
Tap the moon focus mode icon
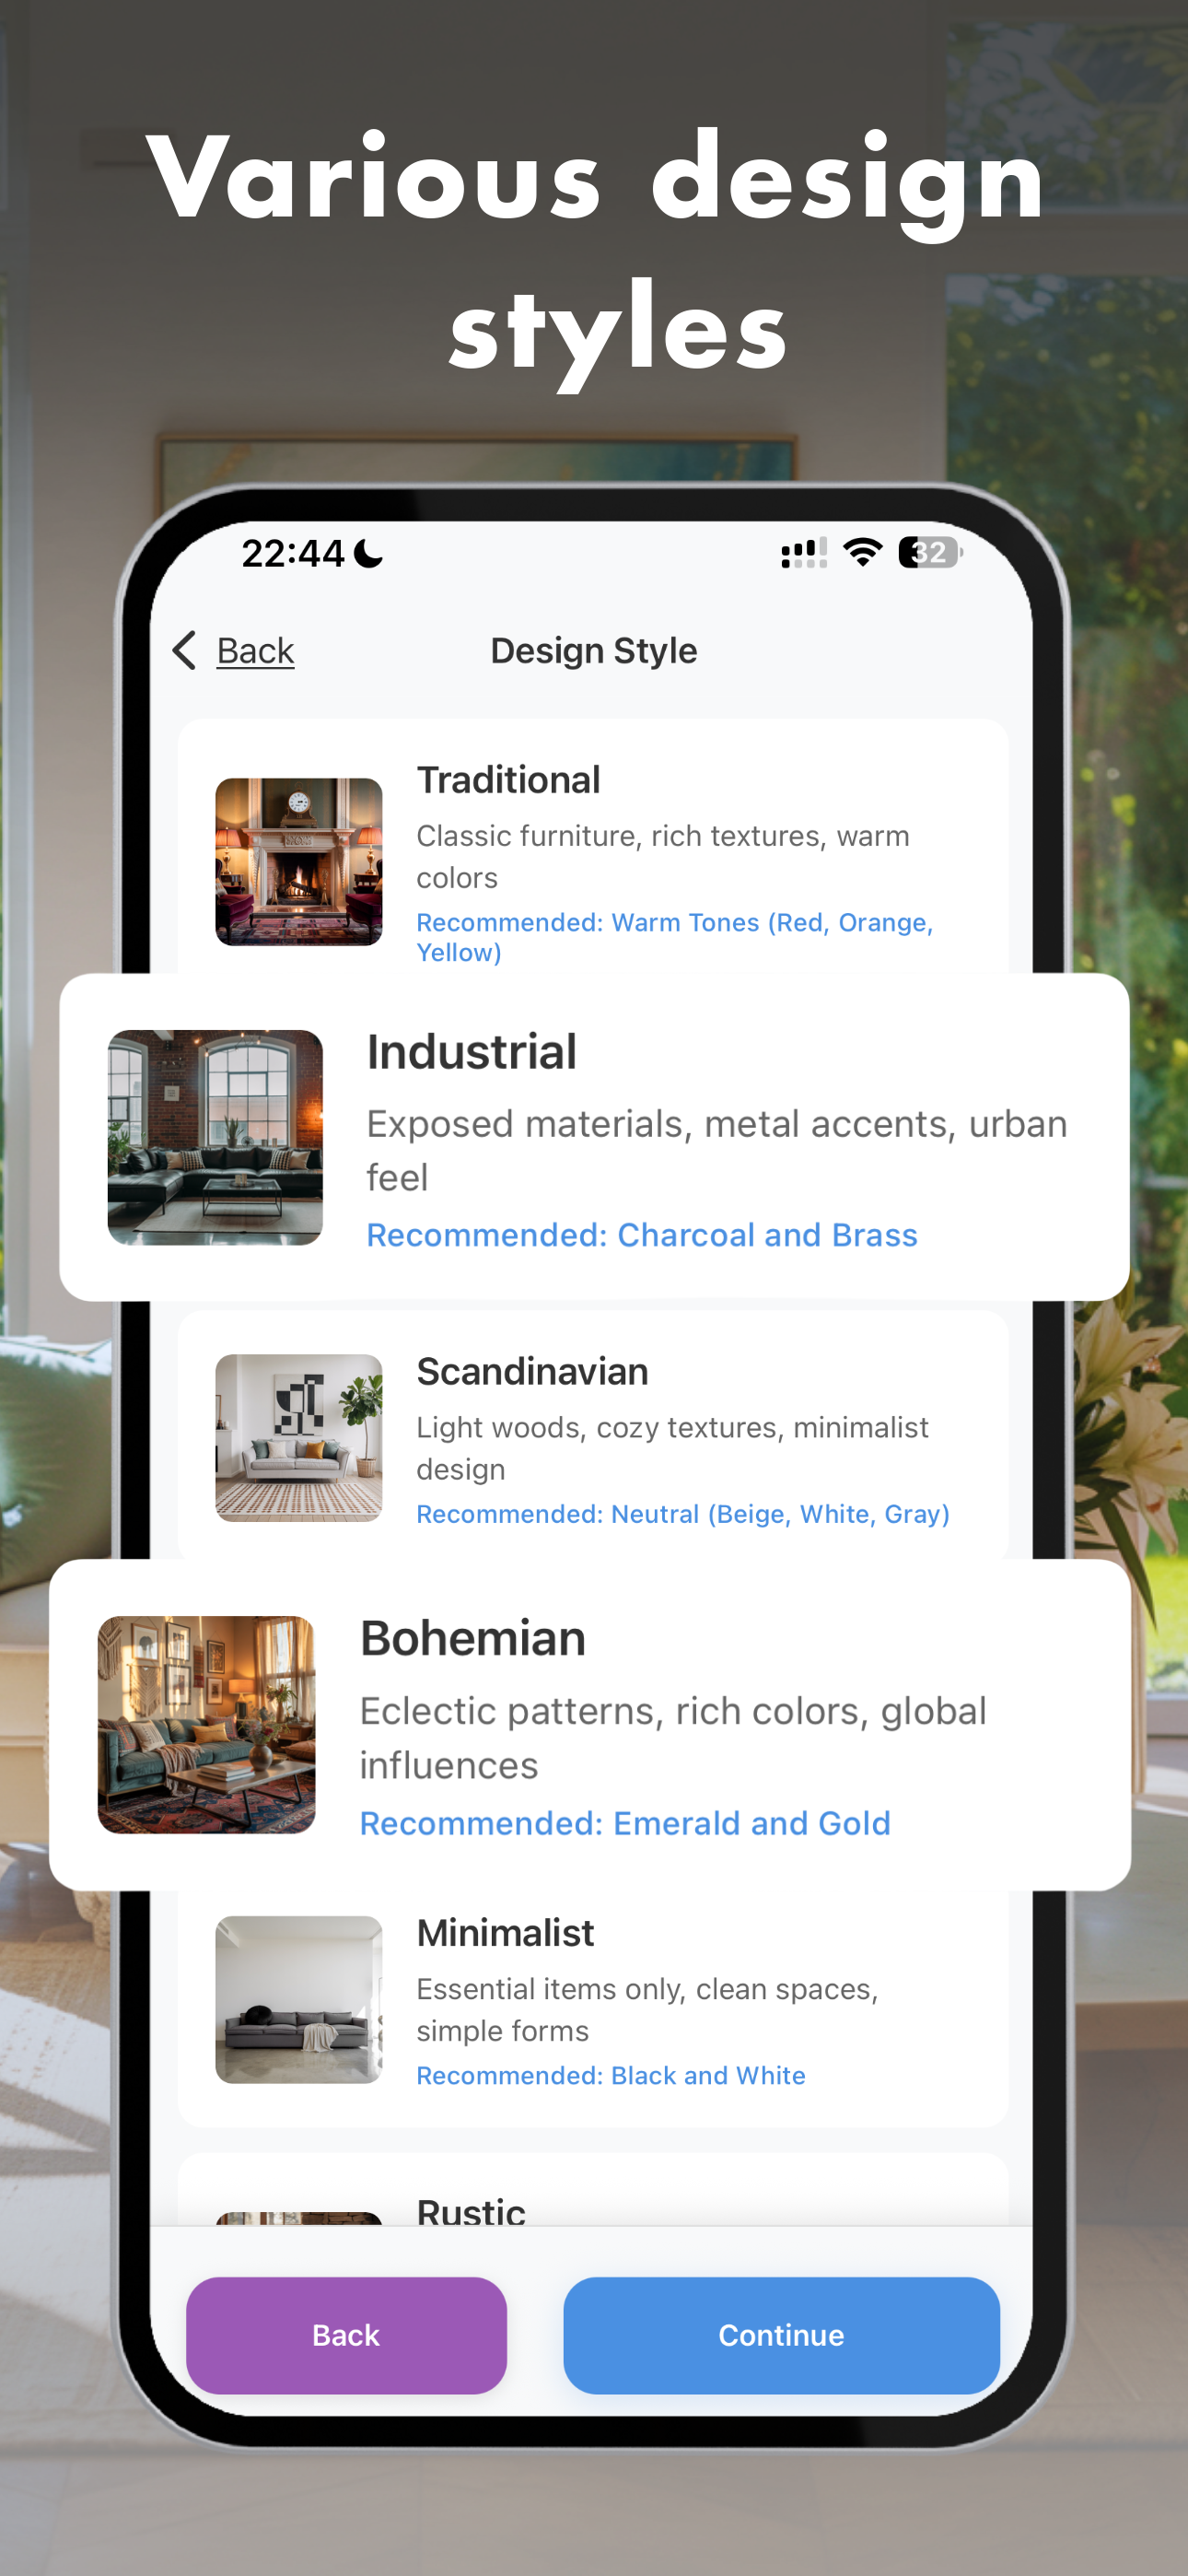[x=369, y=553]
